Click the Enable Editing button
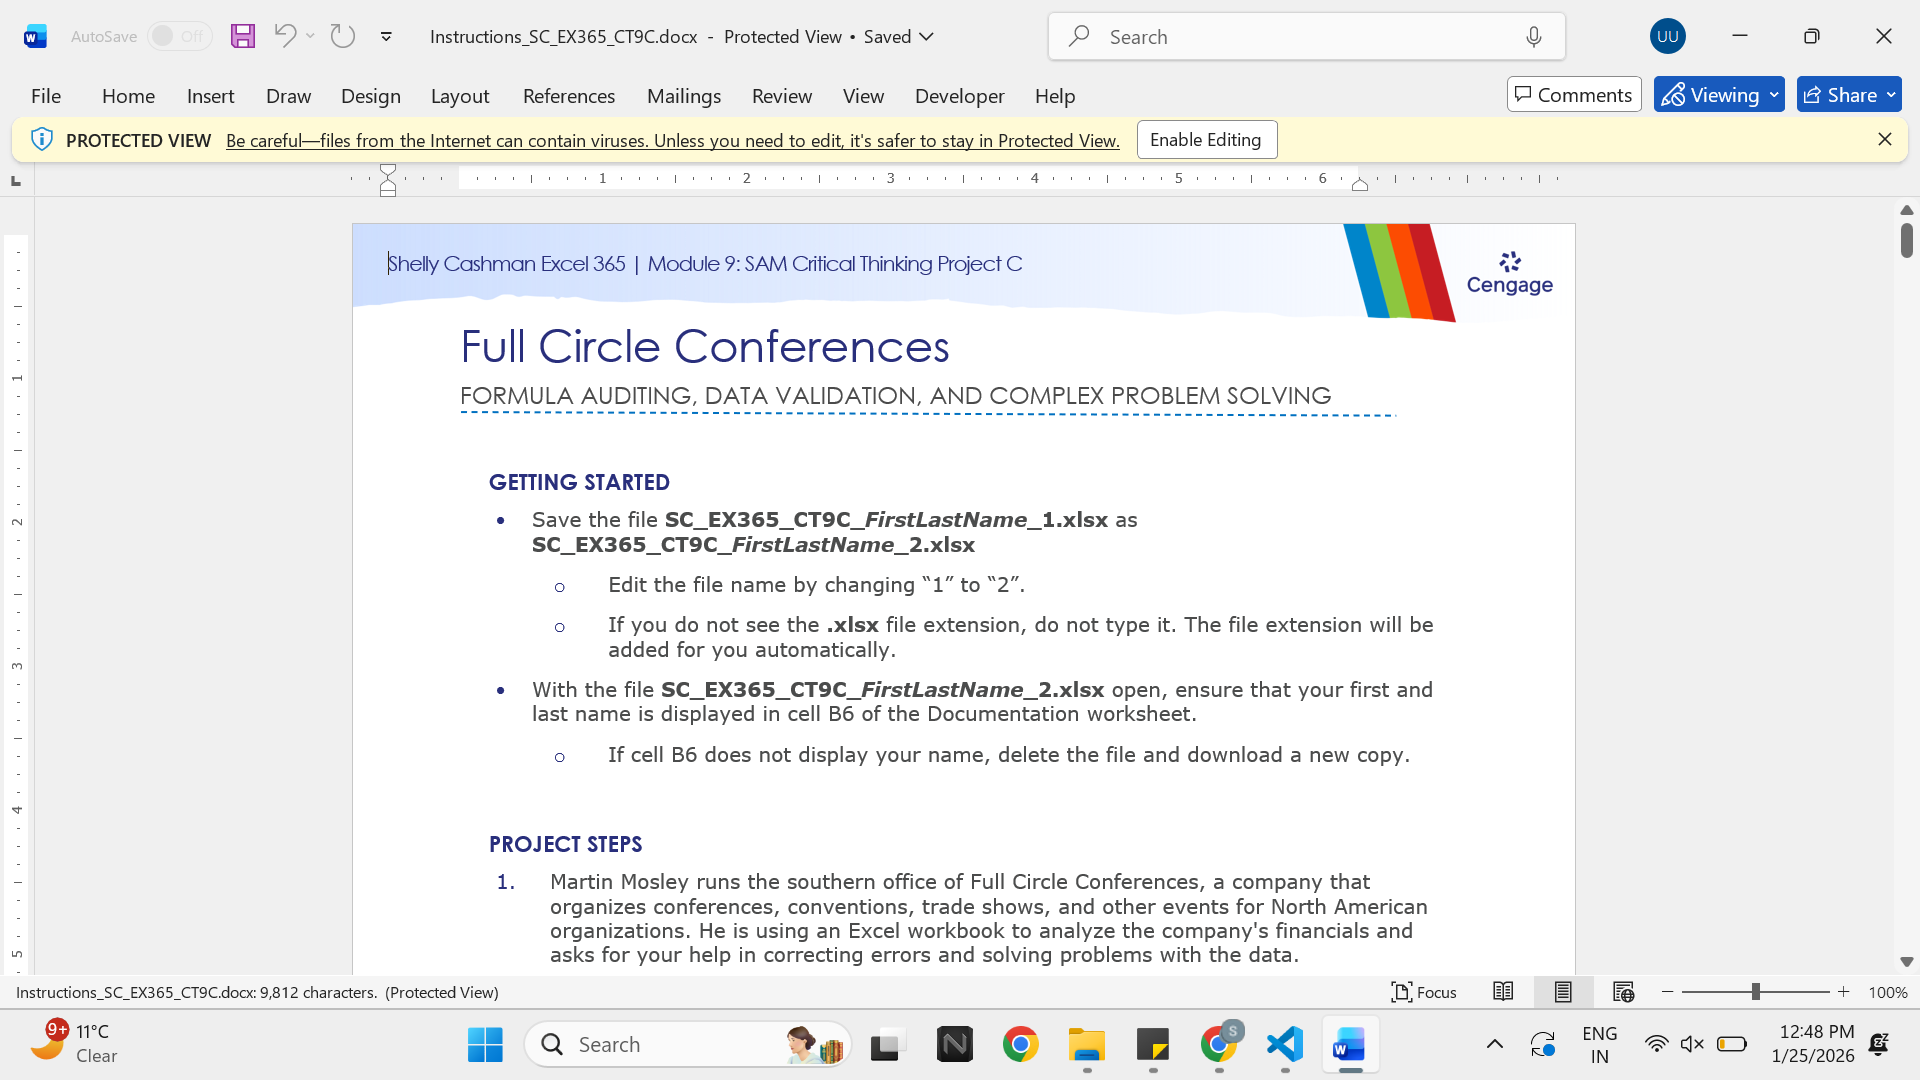1920x1080 pixels. coord(1206,140)
